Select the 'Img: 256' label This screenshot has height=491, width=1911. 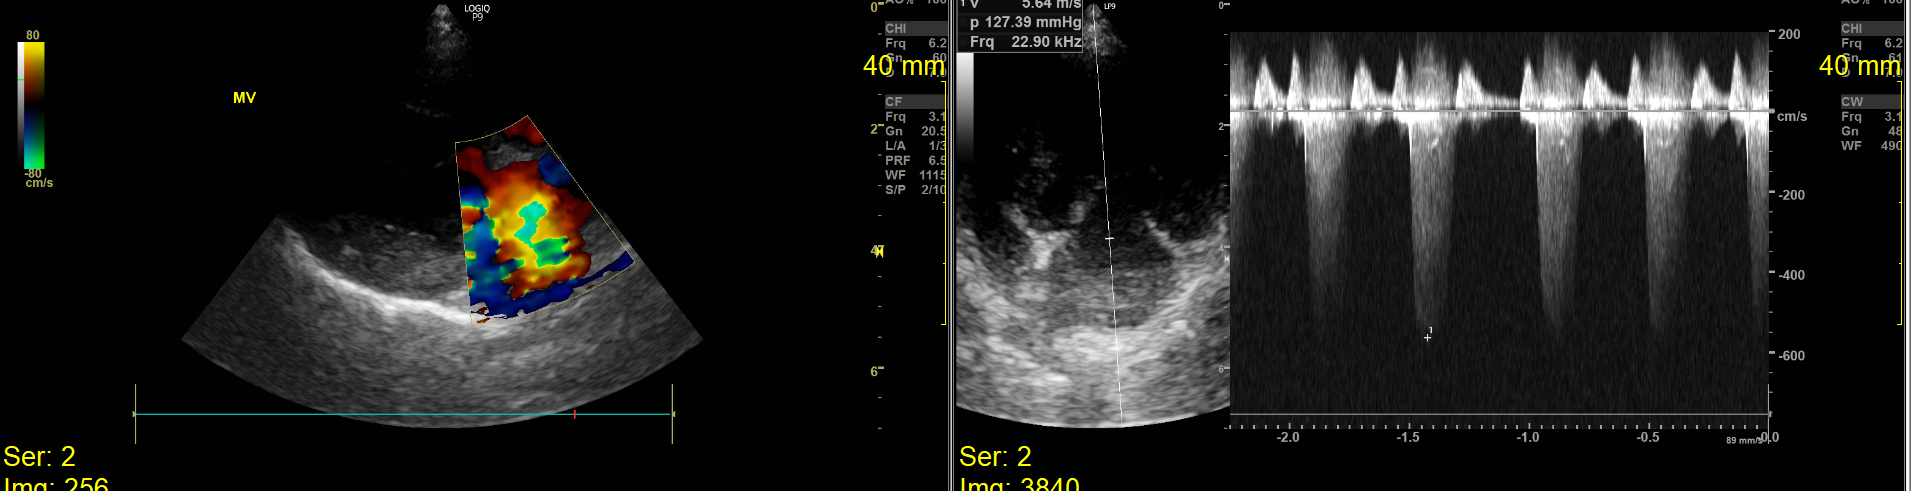56,484
